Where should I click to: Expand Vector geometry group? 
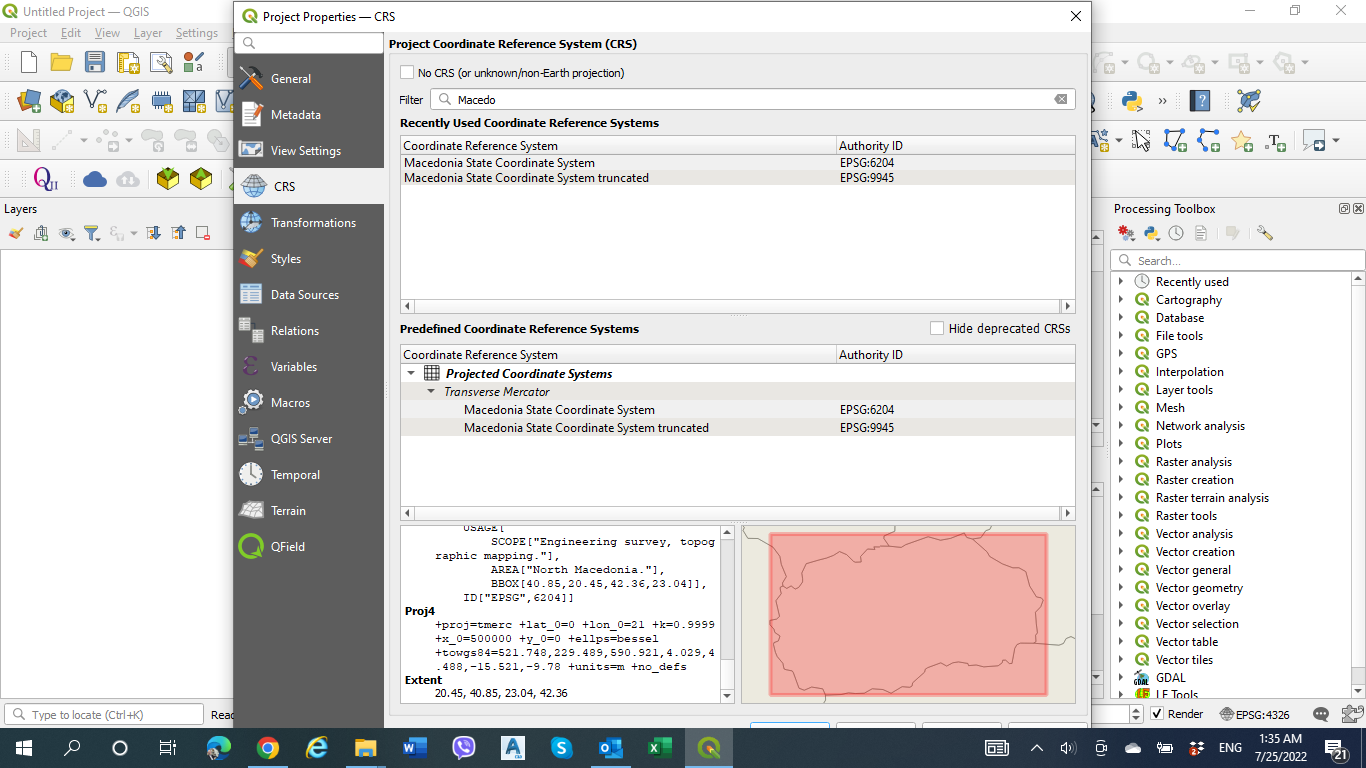tap(1121, 588)
